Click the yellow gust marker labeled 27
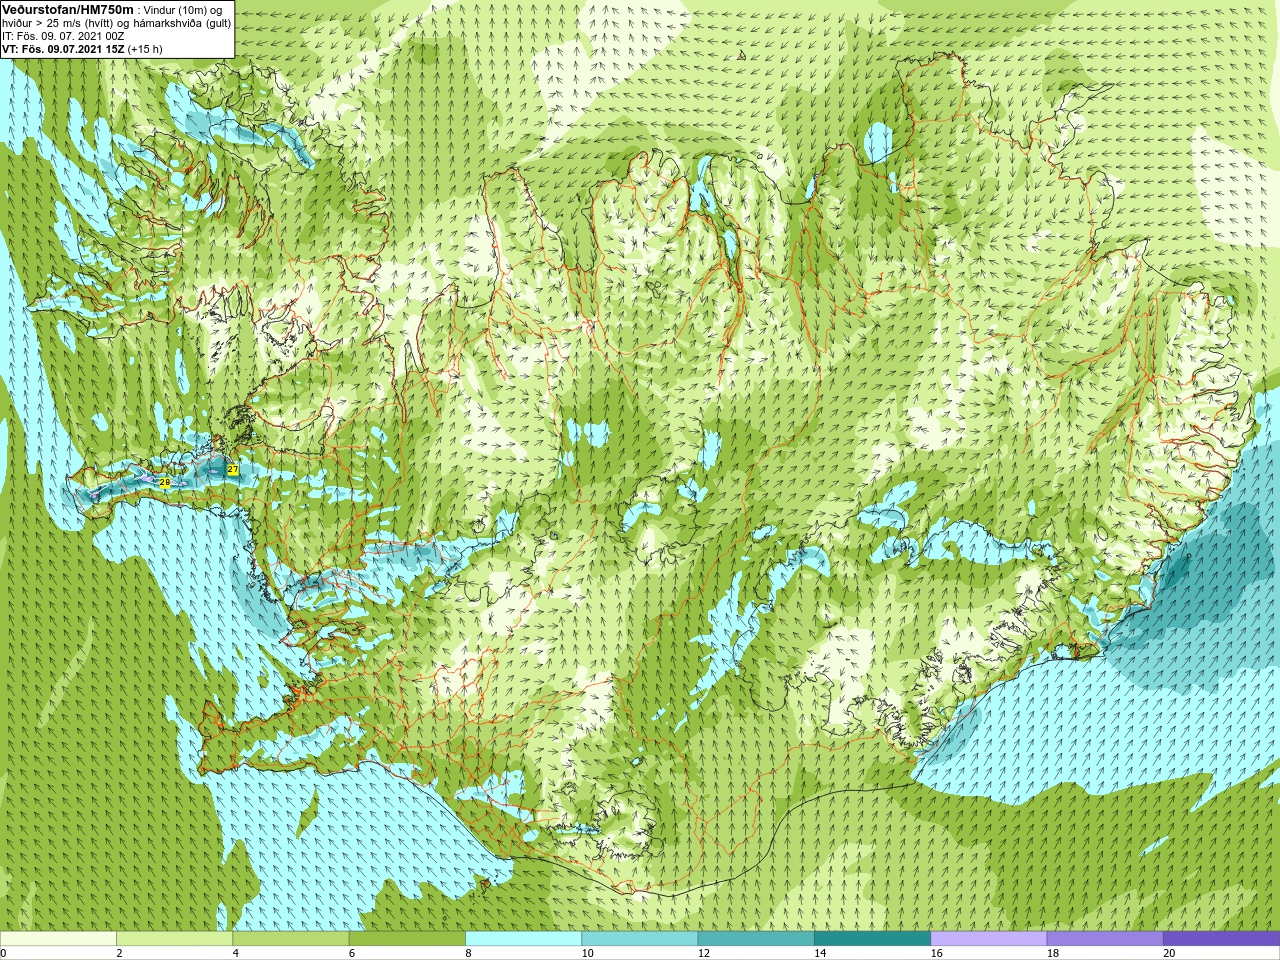Screen dimensions: 1280x960 click(233, 469)
